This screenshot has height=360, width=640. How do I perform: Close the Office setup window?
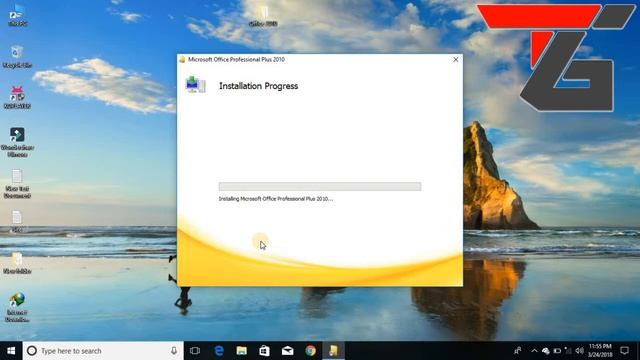[456, 60]
